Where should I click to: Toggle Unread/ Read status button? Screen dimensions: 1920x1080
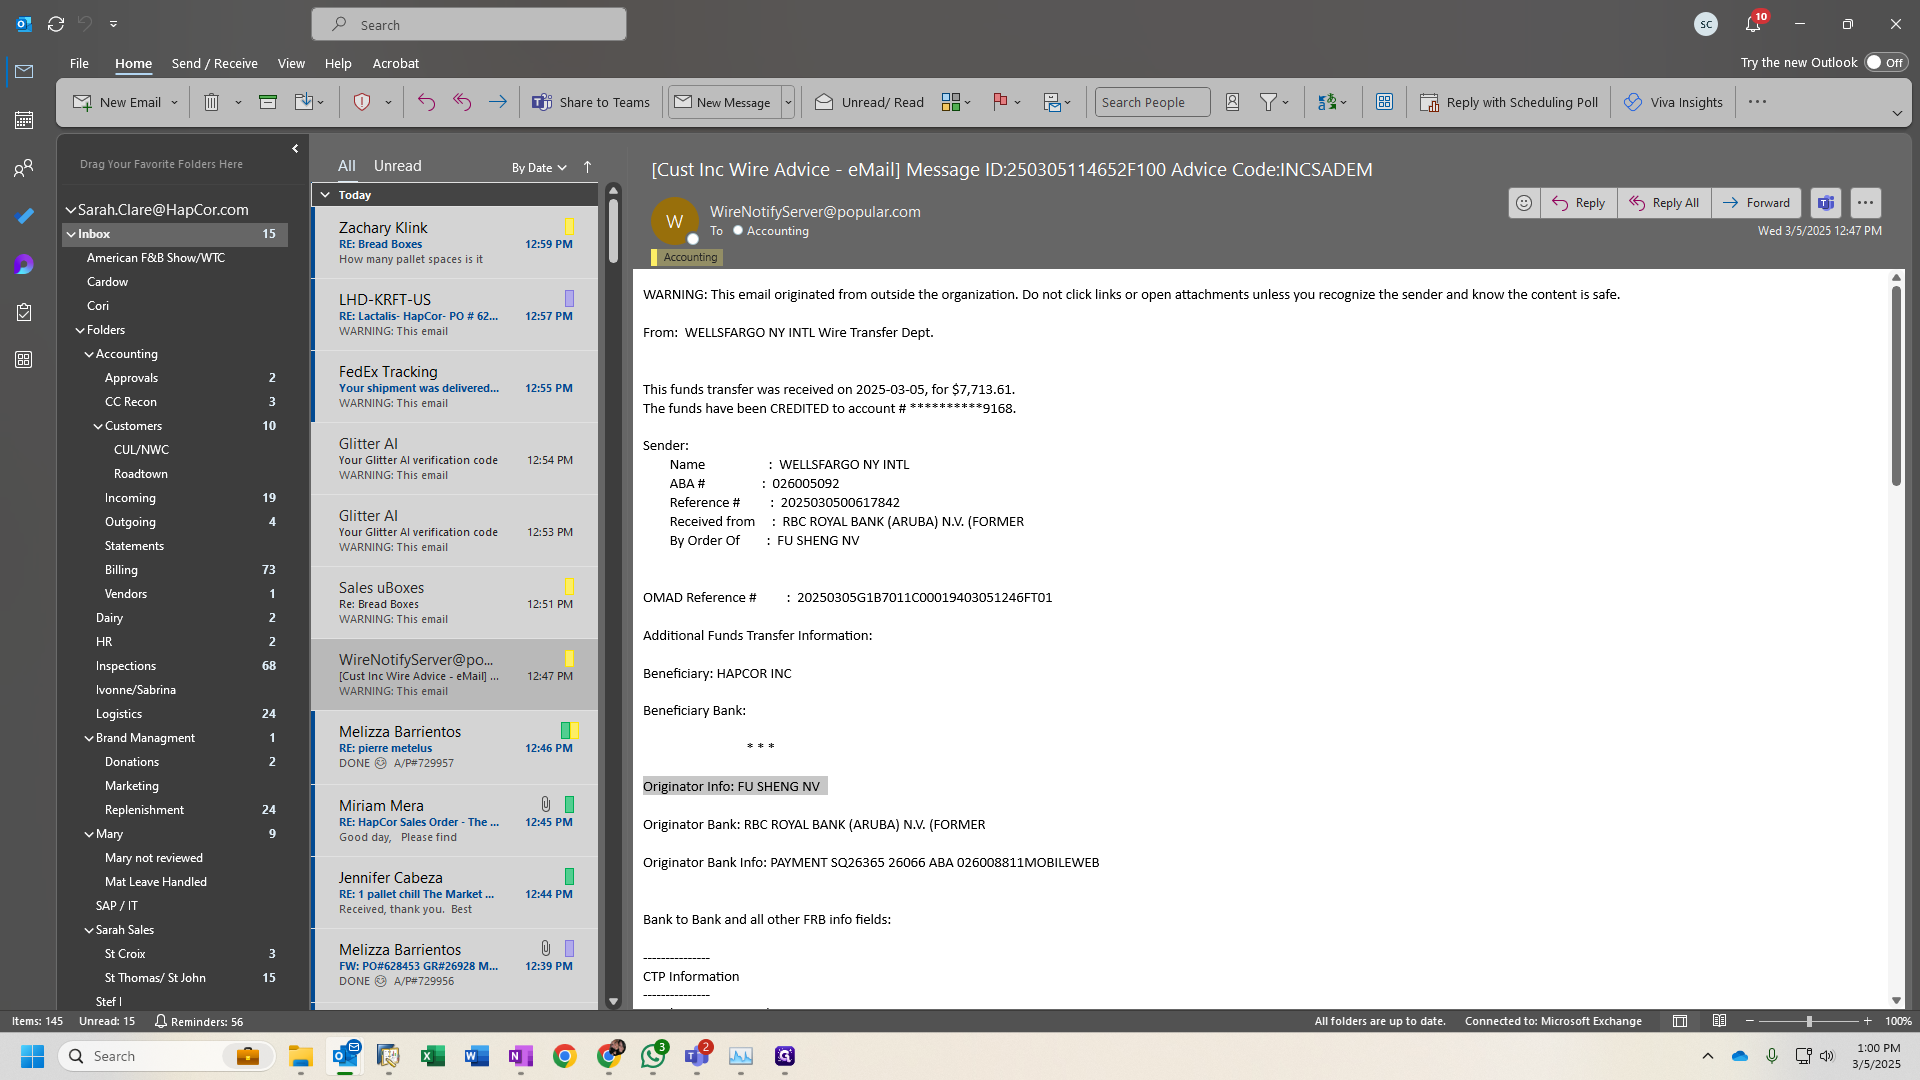point(869,102)
